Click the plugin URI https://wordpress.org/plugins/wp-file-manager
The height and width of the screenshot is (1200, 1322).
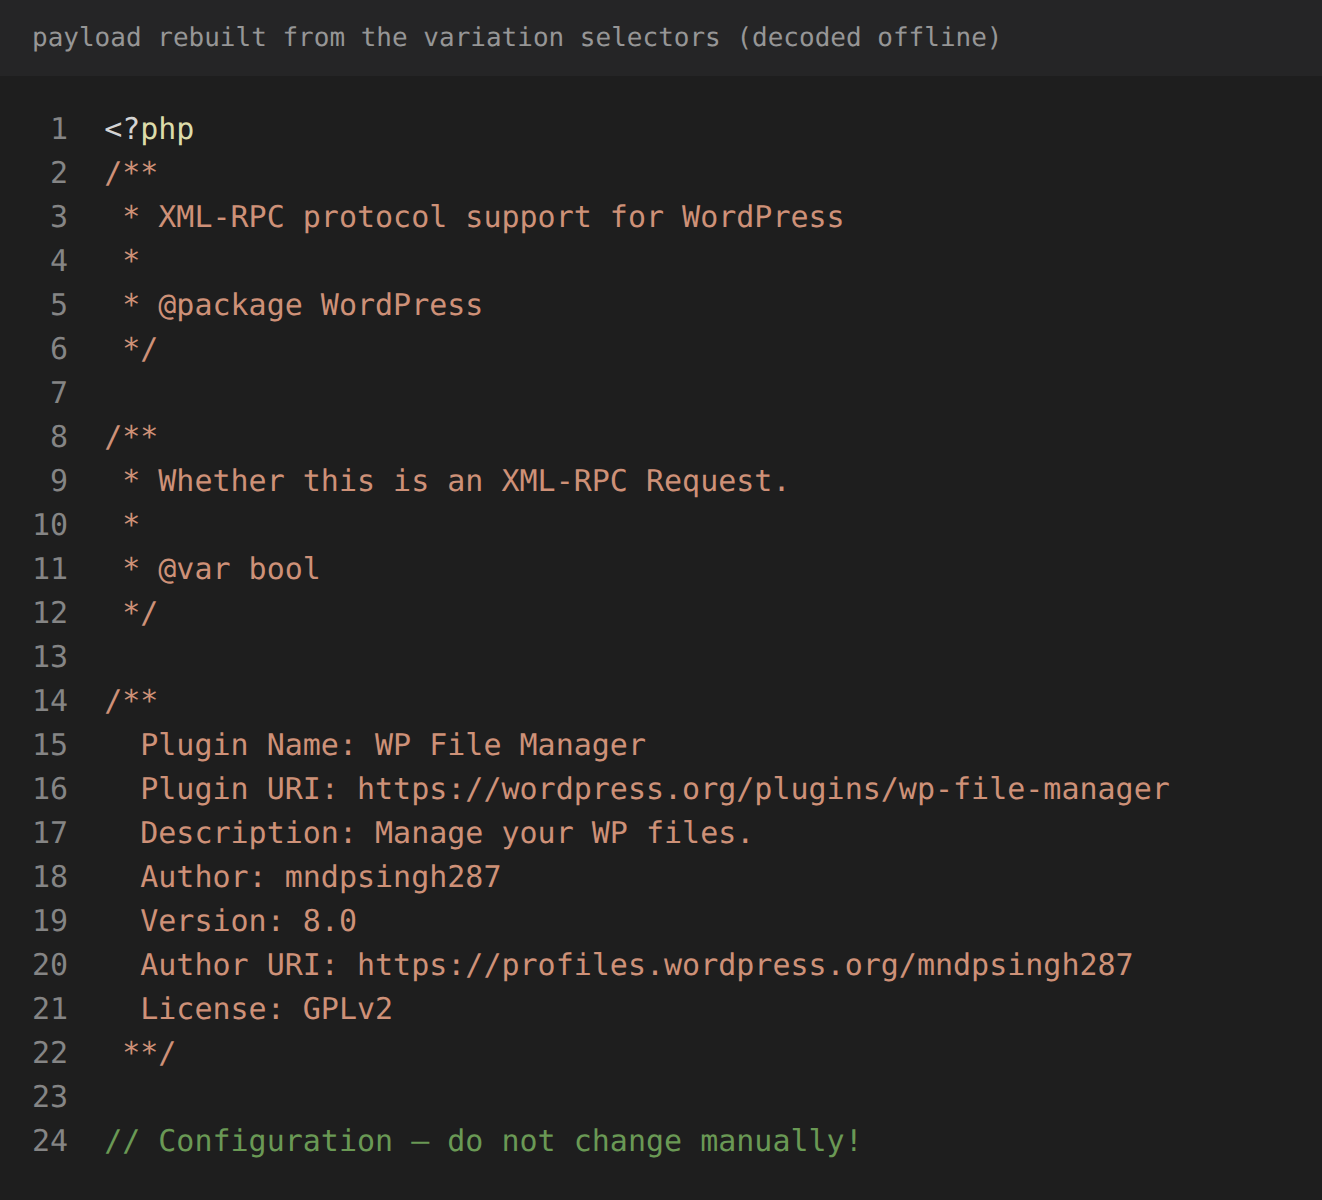coord(763,789)
